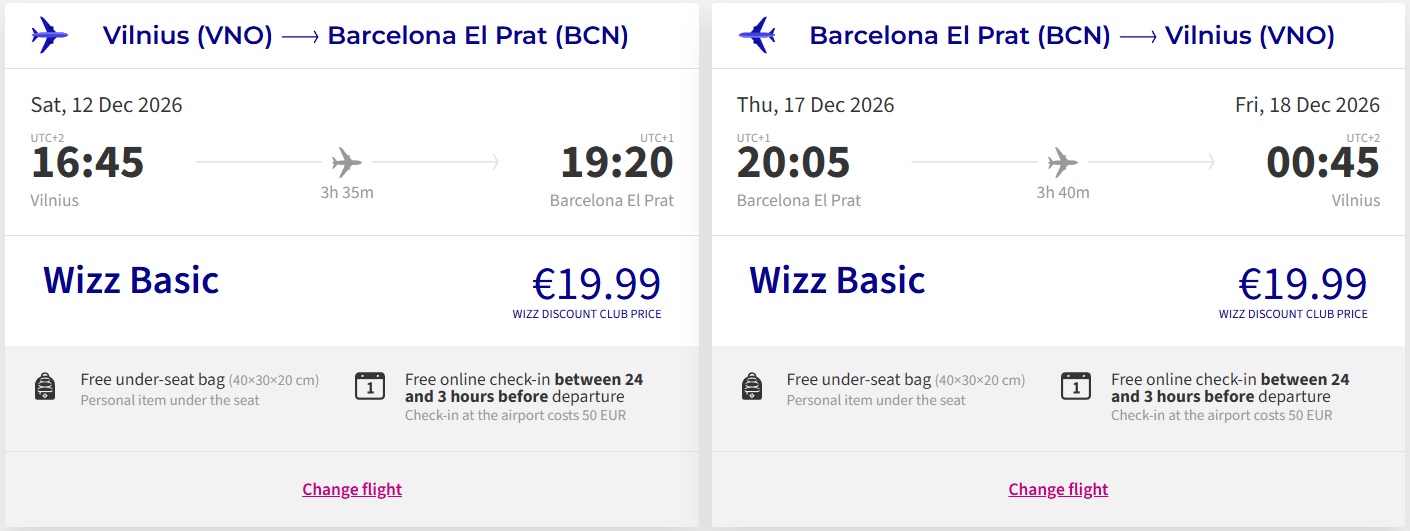Screen dimensions: 1410x531
Task: Click the €19.99 price on the return flight
Action: pos(1303,284)
